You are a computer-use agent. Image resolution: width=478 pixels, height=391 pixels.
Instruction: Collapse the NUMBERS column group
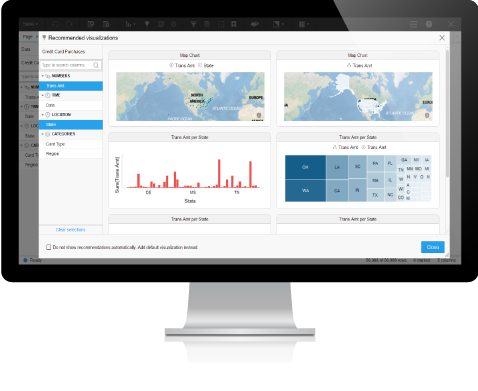(43, 76)
